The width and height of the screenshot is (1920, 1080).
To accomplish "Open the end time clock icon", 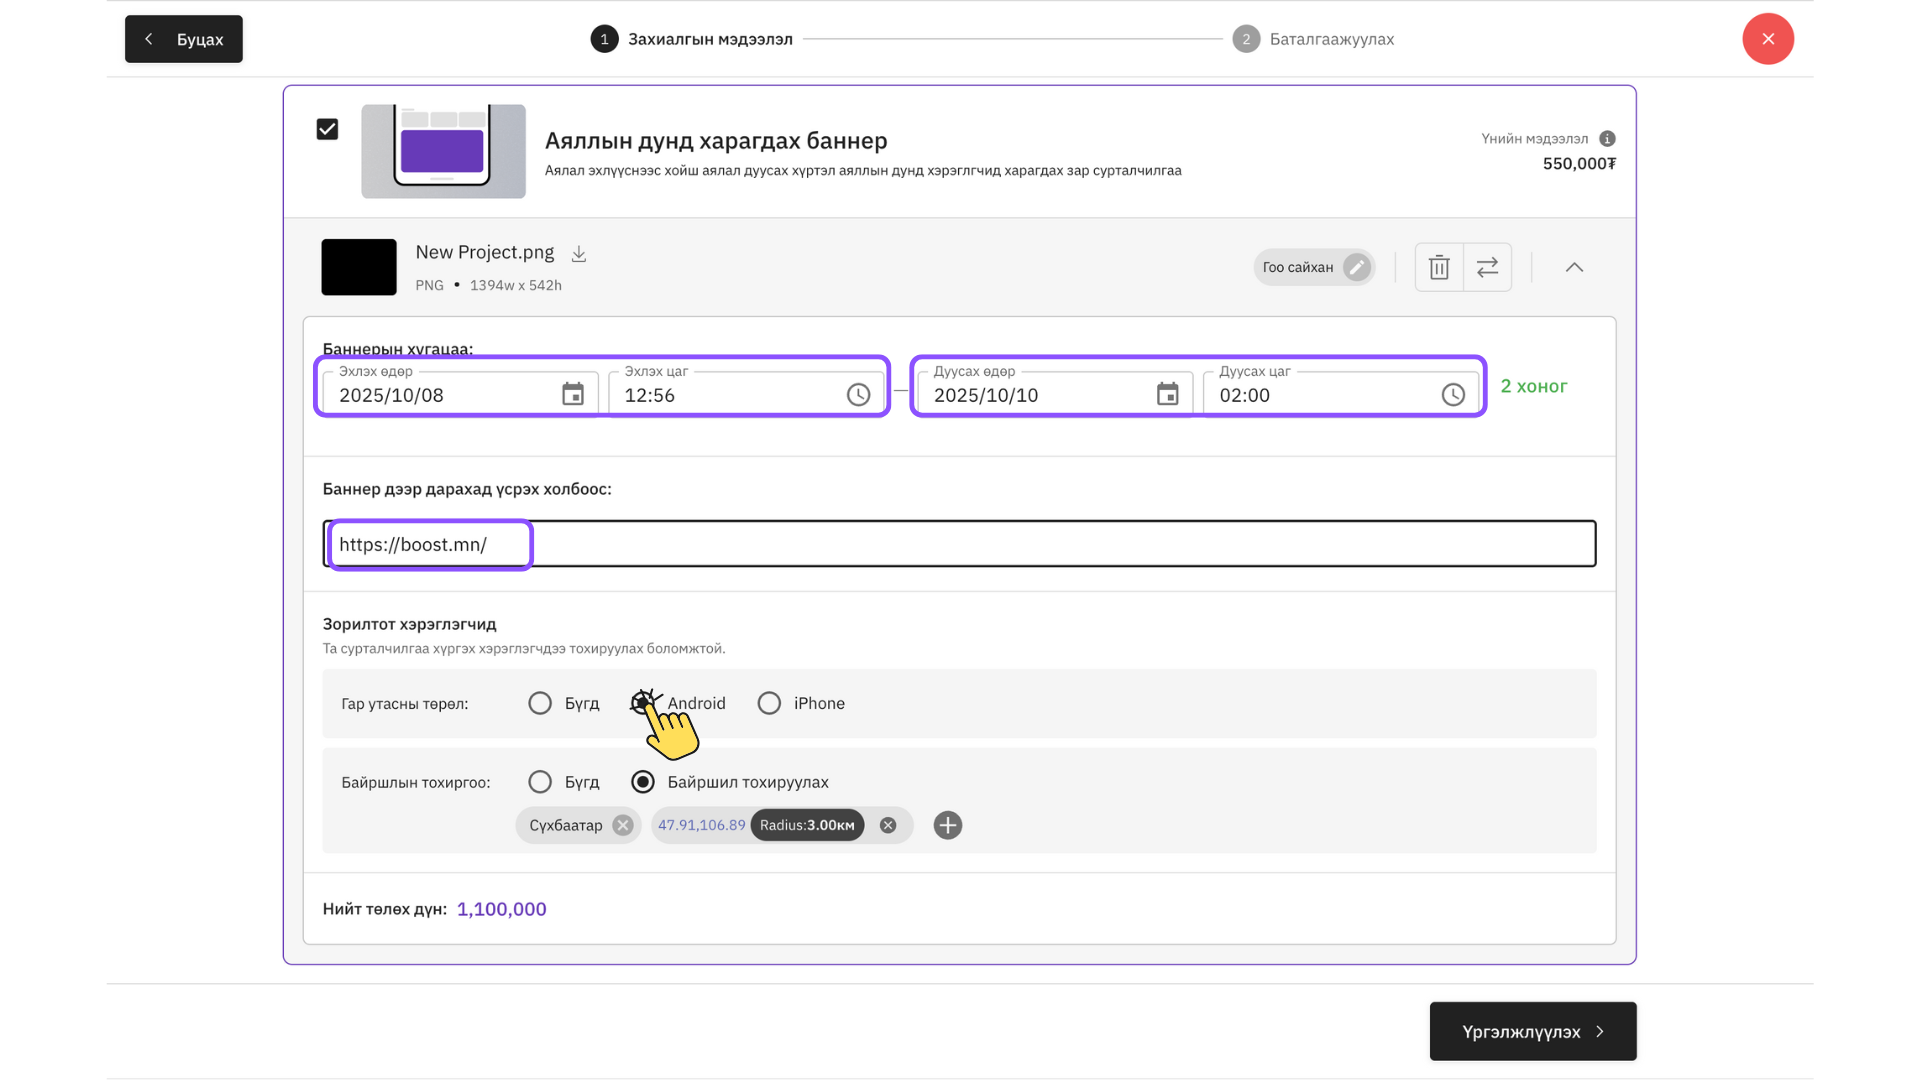I will 1452,395.
